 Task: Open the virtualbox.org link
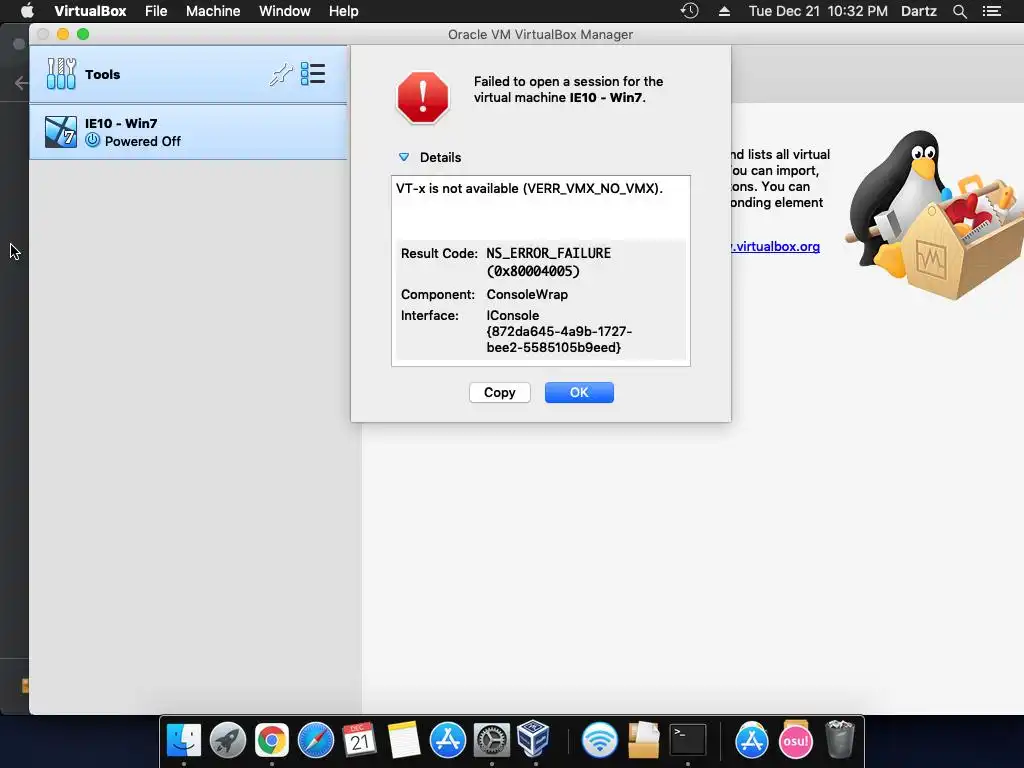[x=775, y=246]
